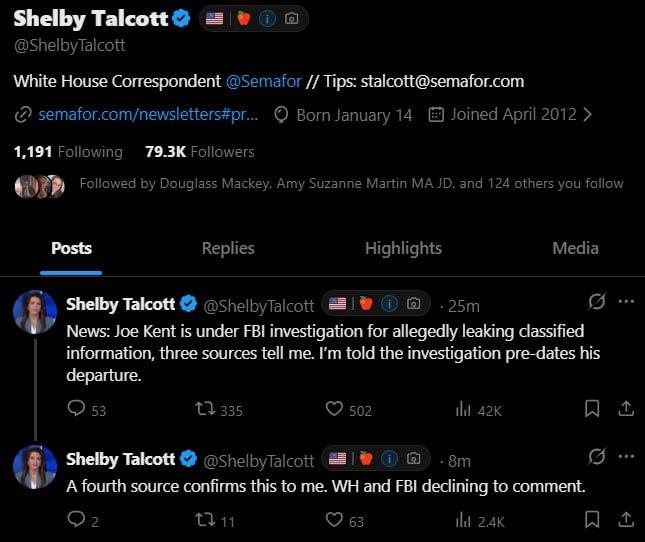This screenshot has width=645, height=542.
Task: Visit the semafor.com newsletters link
Action: tap(148, 114)
